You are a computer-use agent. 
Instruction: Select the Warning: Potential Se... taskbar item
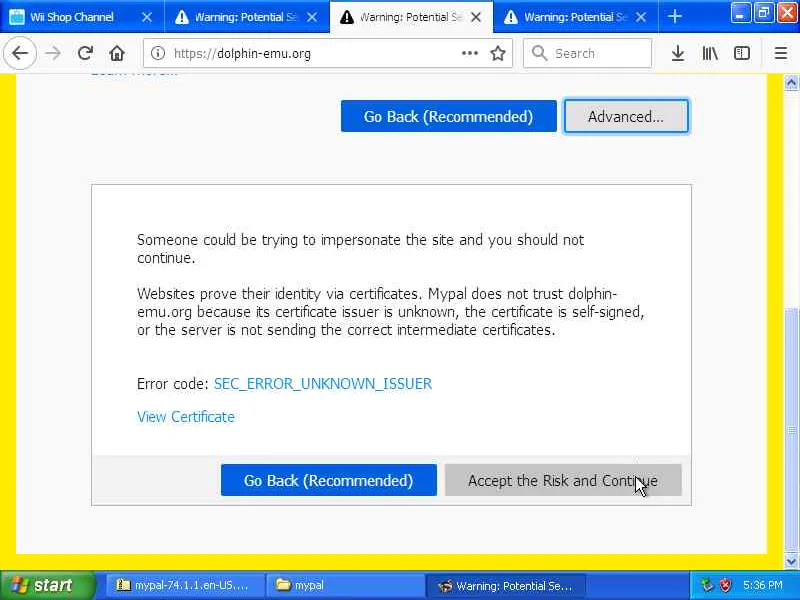[505, 585]
